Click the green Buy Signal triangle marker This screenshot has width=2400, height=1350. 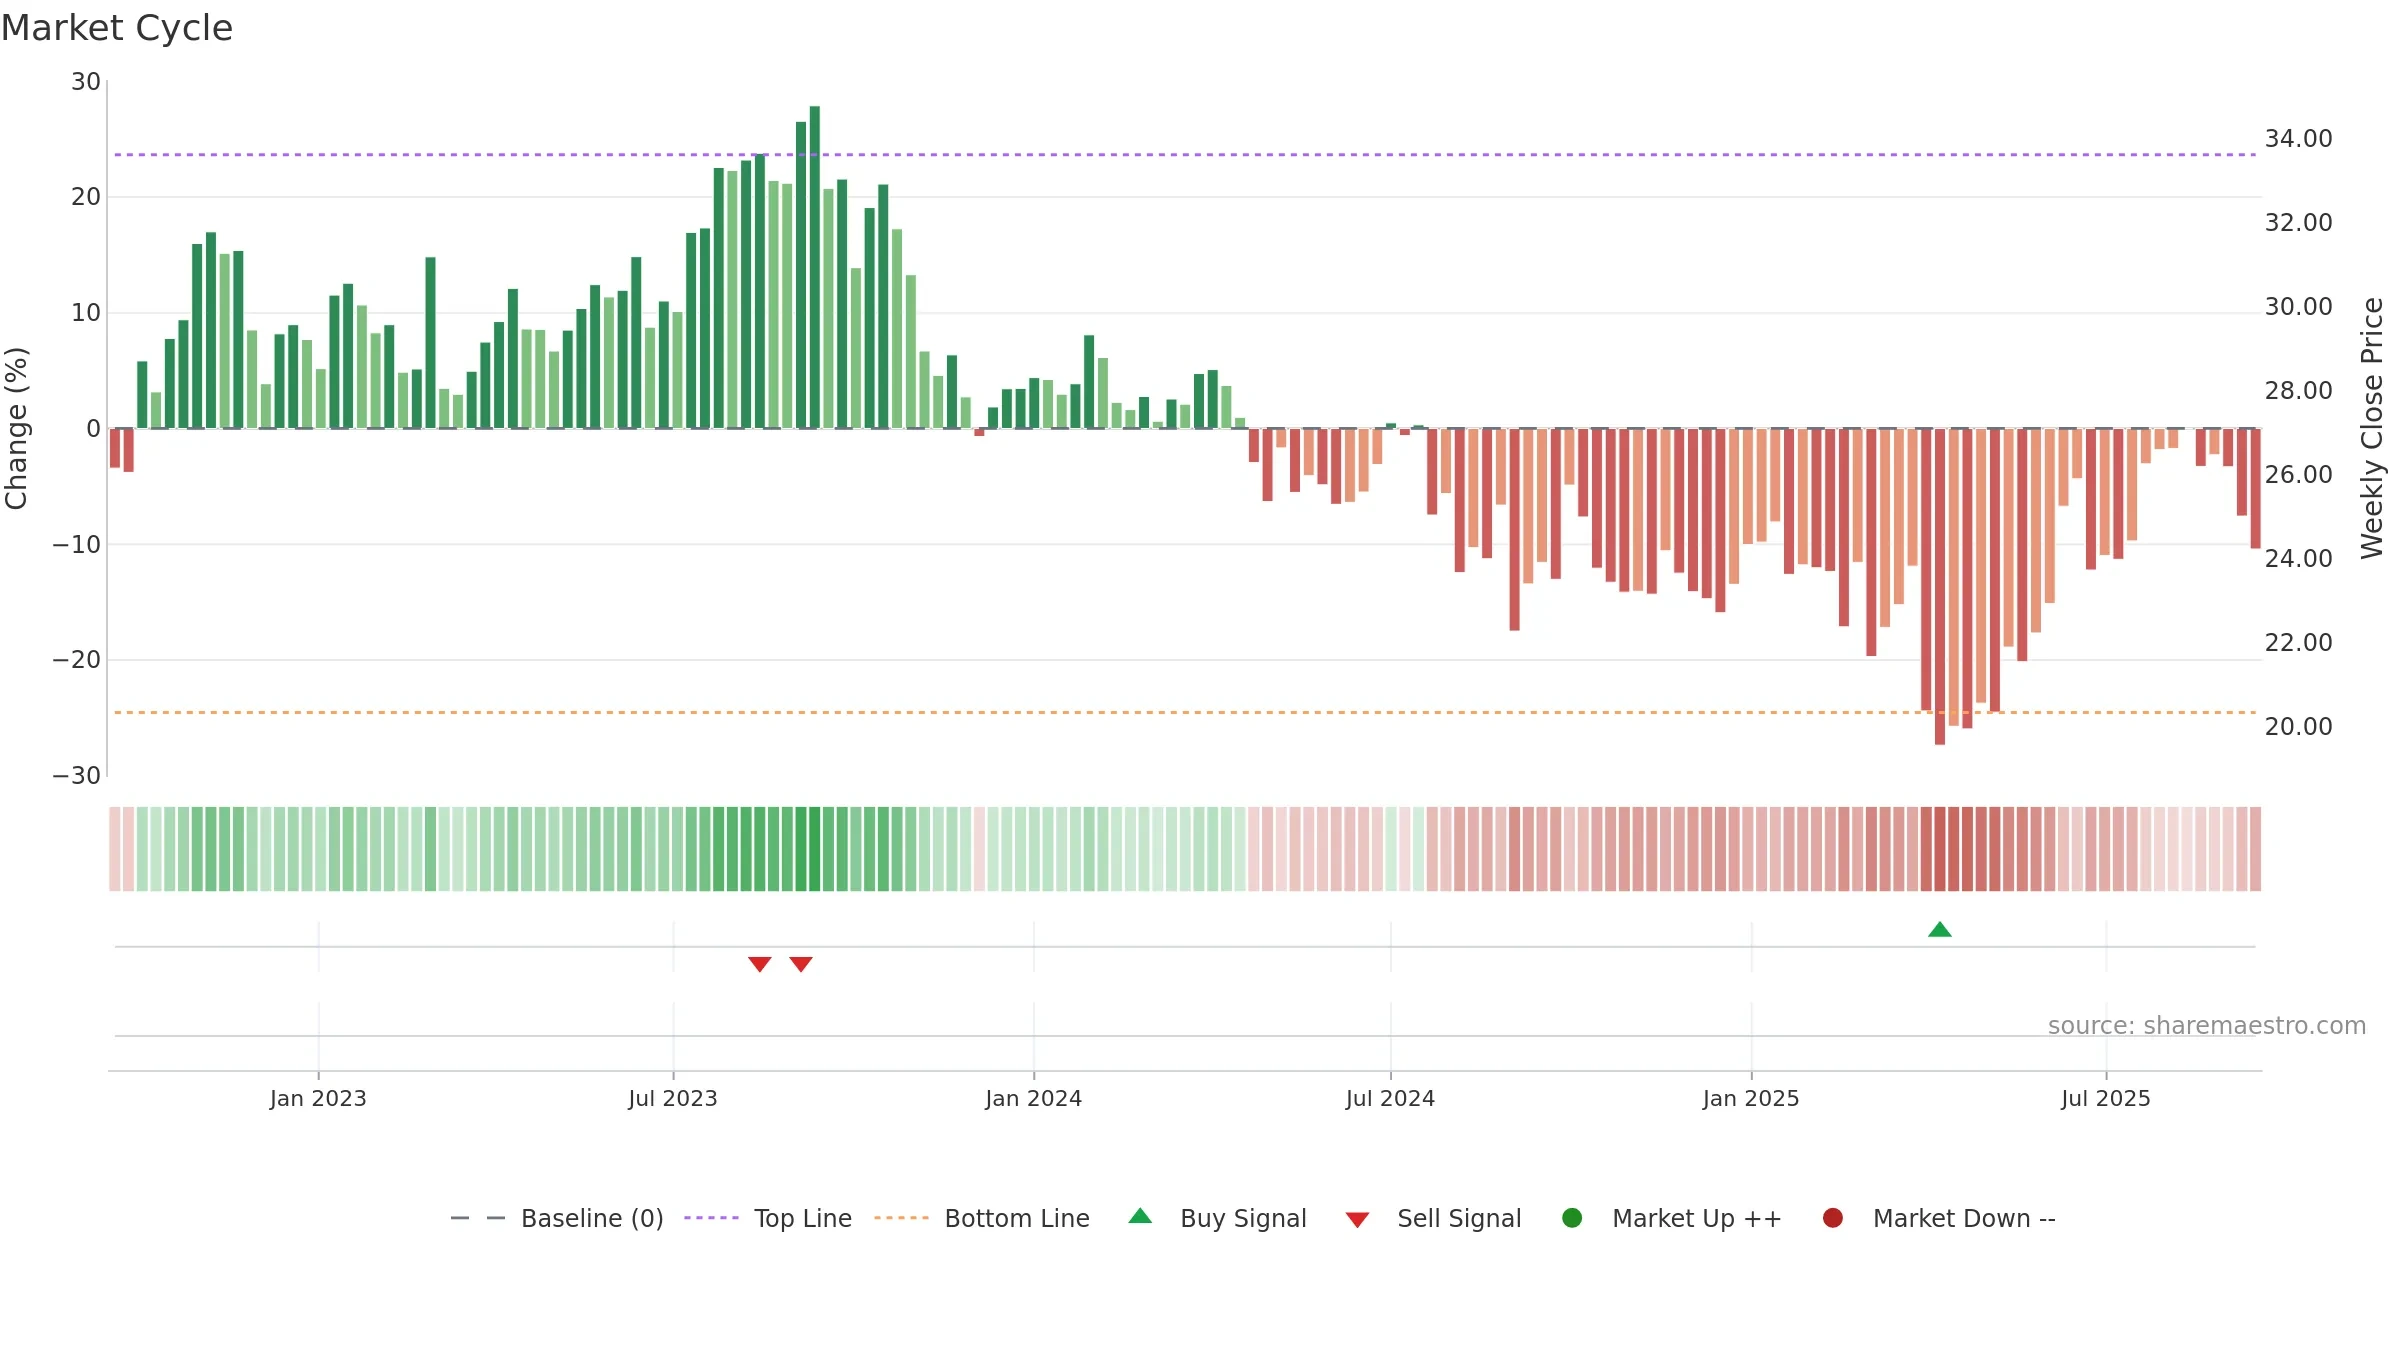tap(1940, 930)
